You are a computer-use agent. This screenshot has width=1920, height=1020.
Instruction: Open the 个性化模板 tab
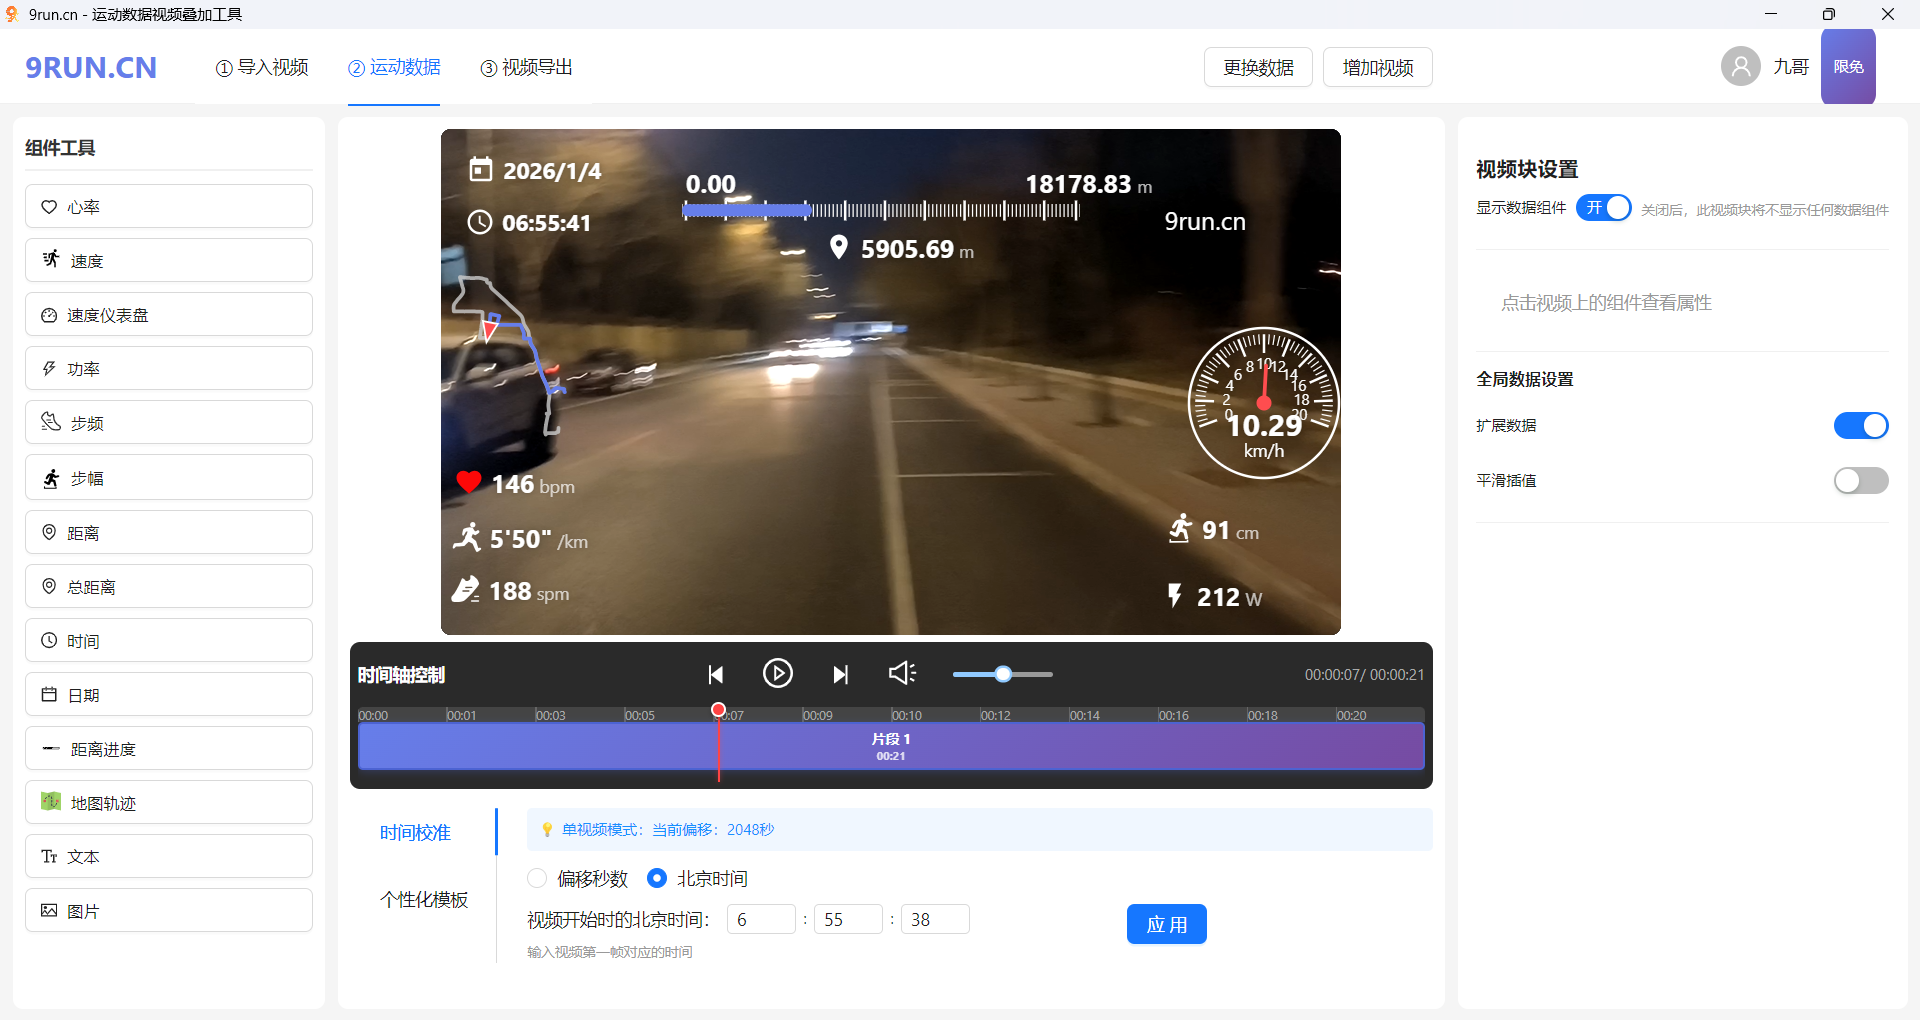[x=424, y=899]
